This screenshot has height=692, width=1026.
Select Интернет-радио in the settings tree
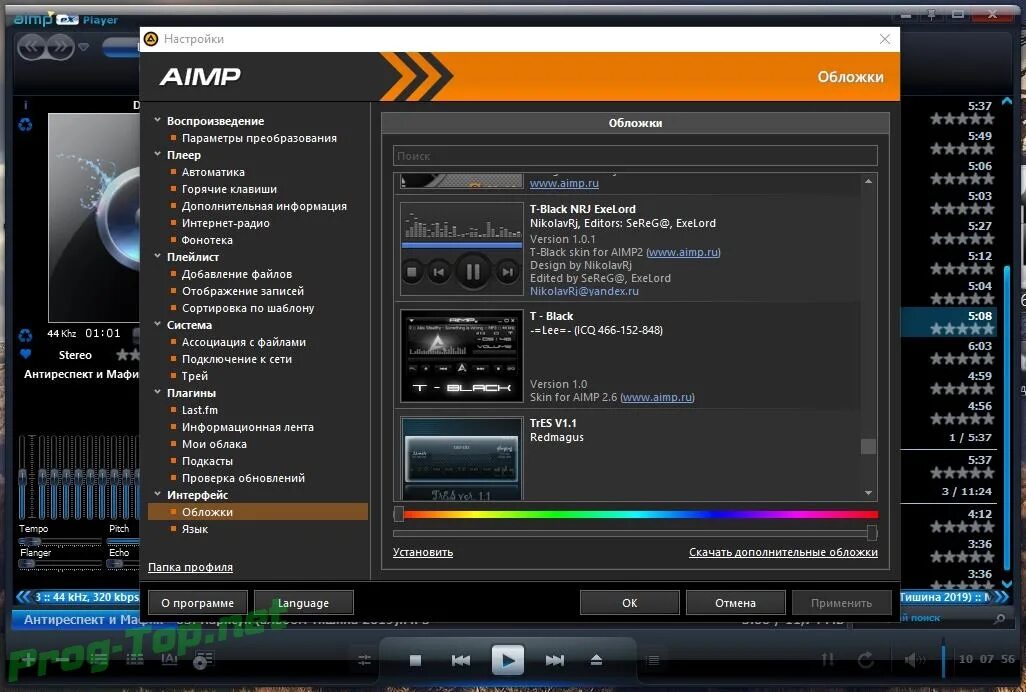(226, 223)
